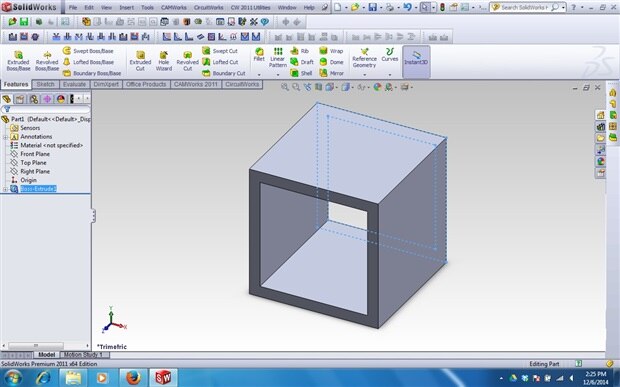The image size is (620, 387).
Task: Open the Curves tool
Action: pyautogui.click(x=389, y=55)
